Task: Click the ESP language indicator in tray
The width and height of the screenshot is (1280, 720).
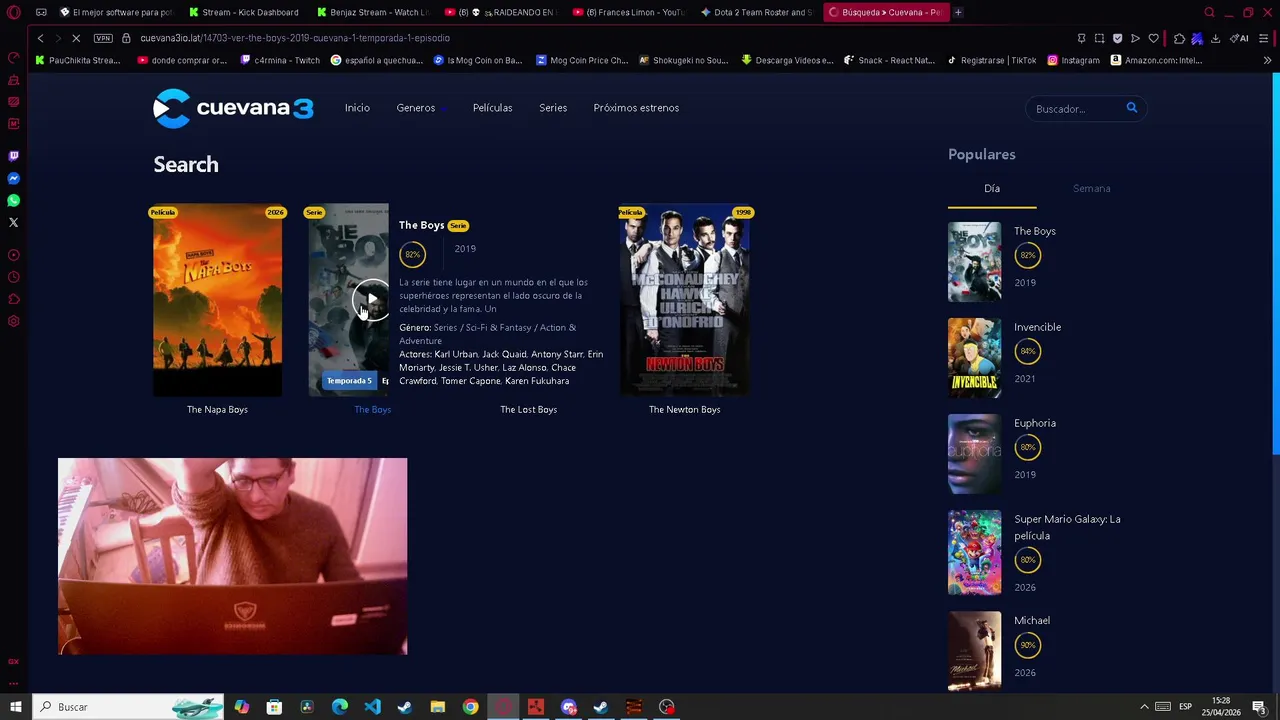Action: coord(1185,707)
